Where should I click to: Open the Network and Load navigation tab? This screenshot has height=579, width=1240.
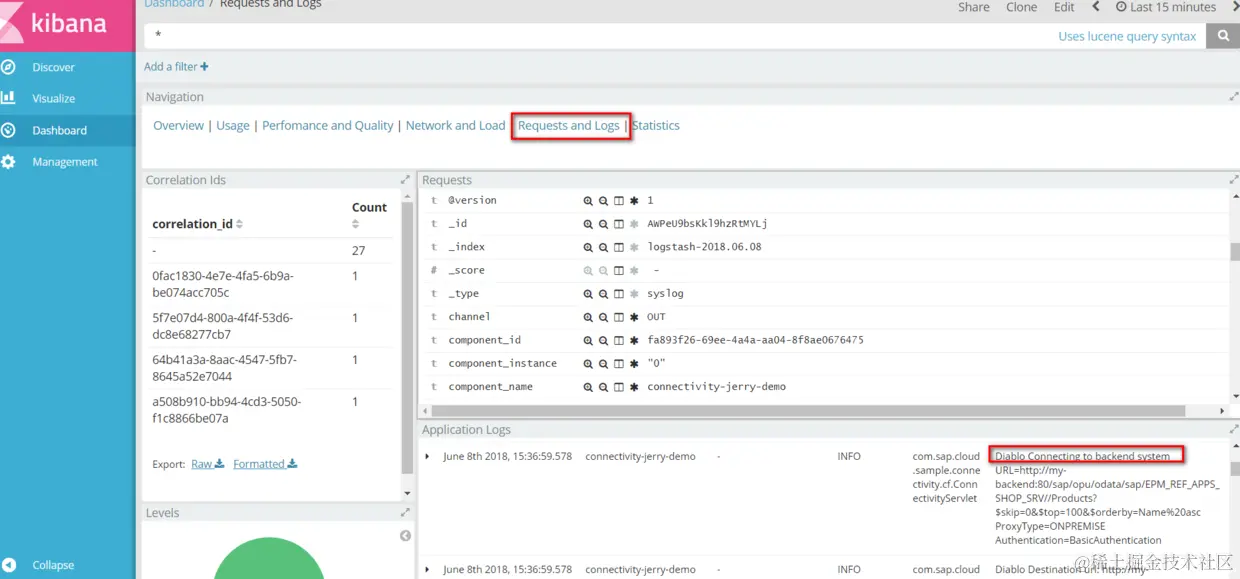pos(455,125)
